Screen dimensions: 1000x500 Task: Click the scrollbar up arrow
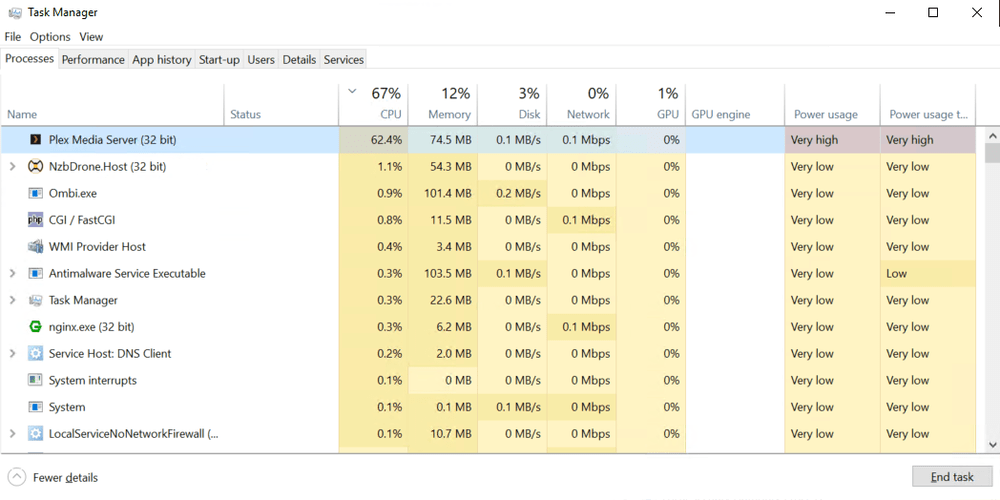tap(992, 135)
